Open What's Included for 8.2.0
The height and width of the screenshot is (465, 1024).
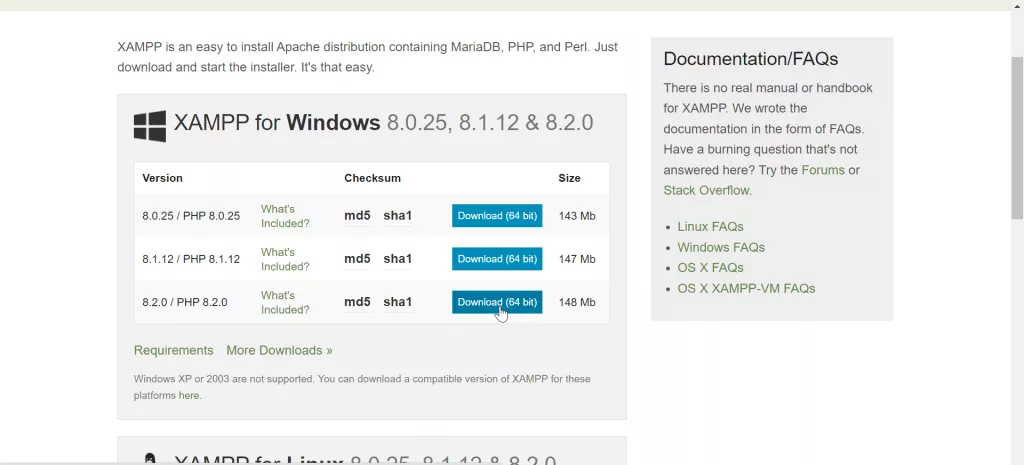(285, 302)
